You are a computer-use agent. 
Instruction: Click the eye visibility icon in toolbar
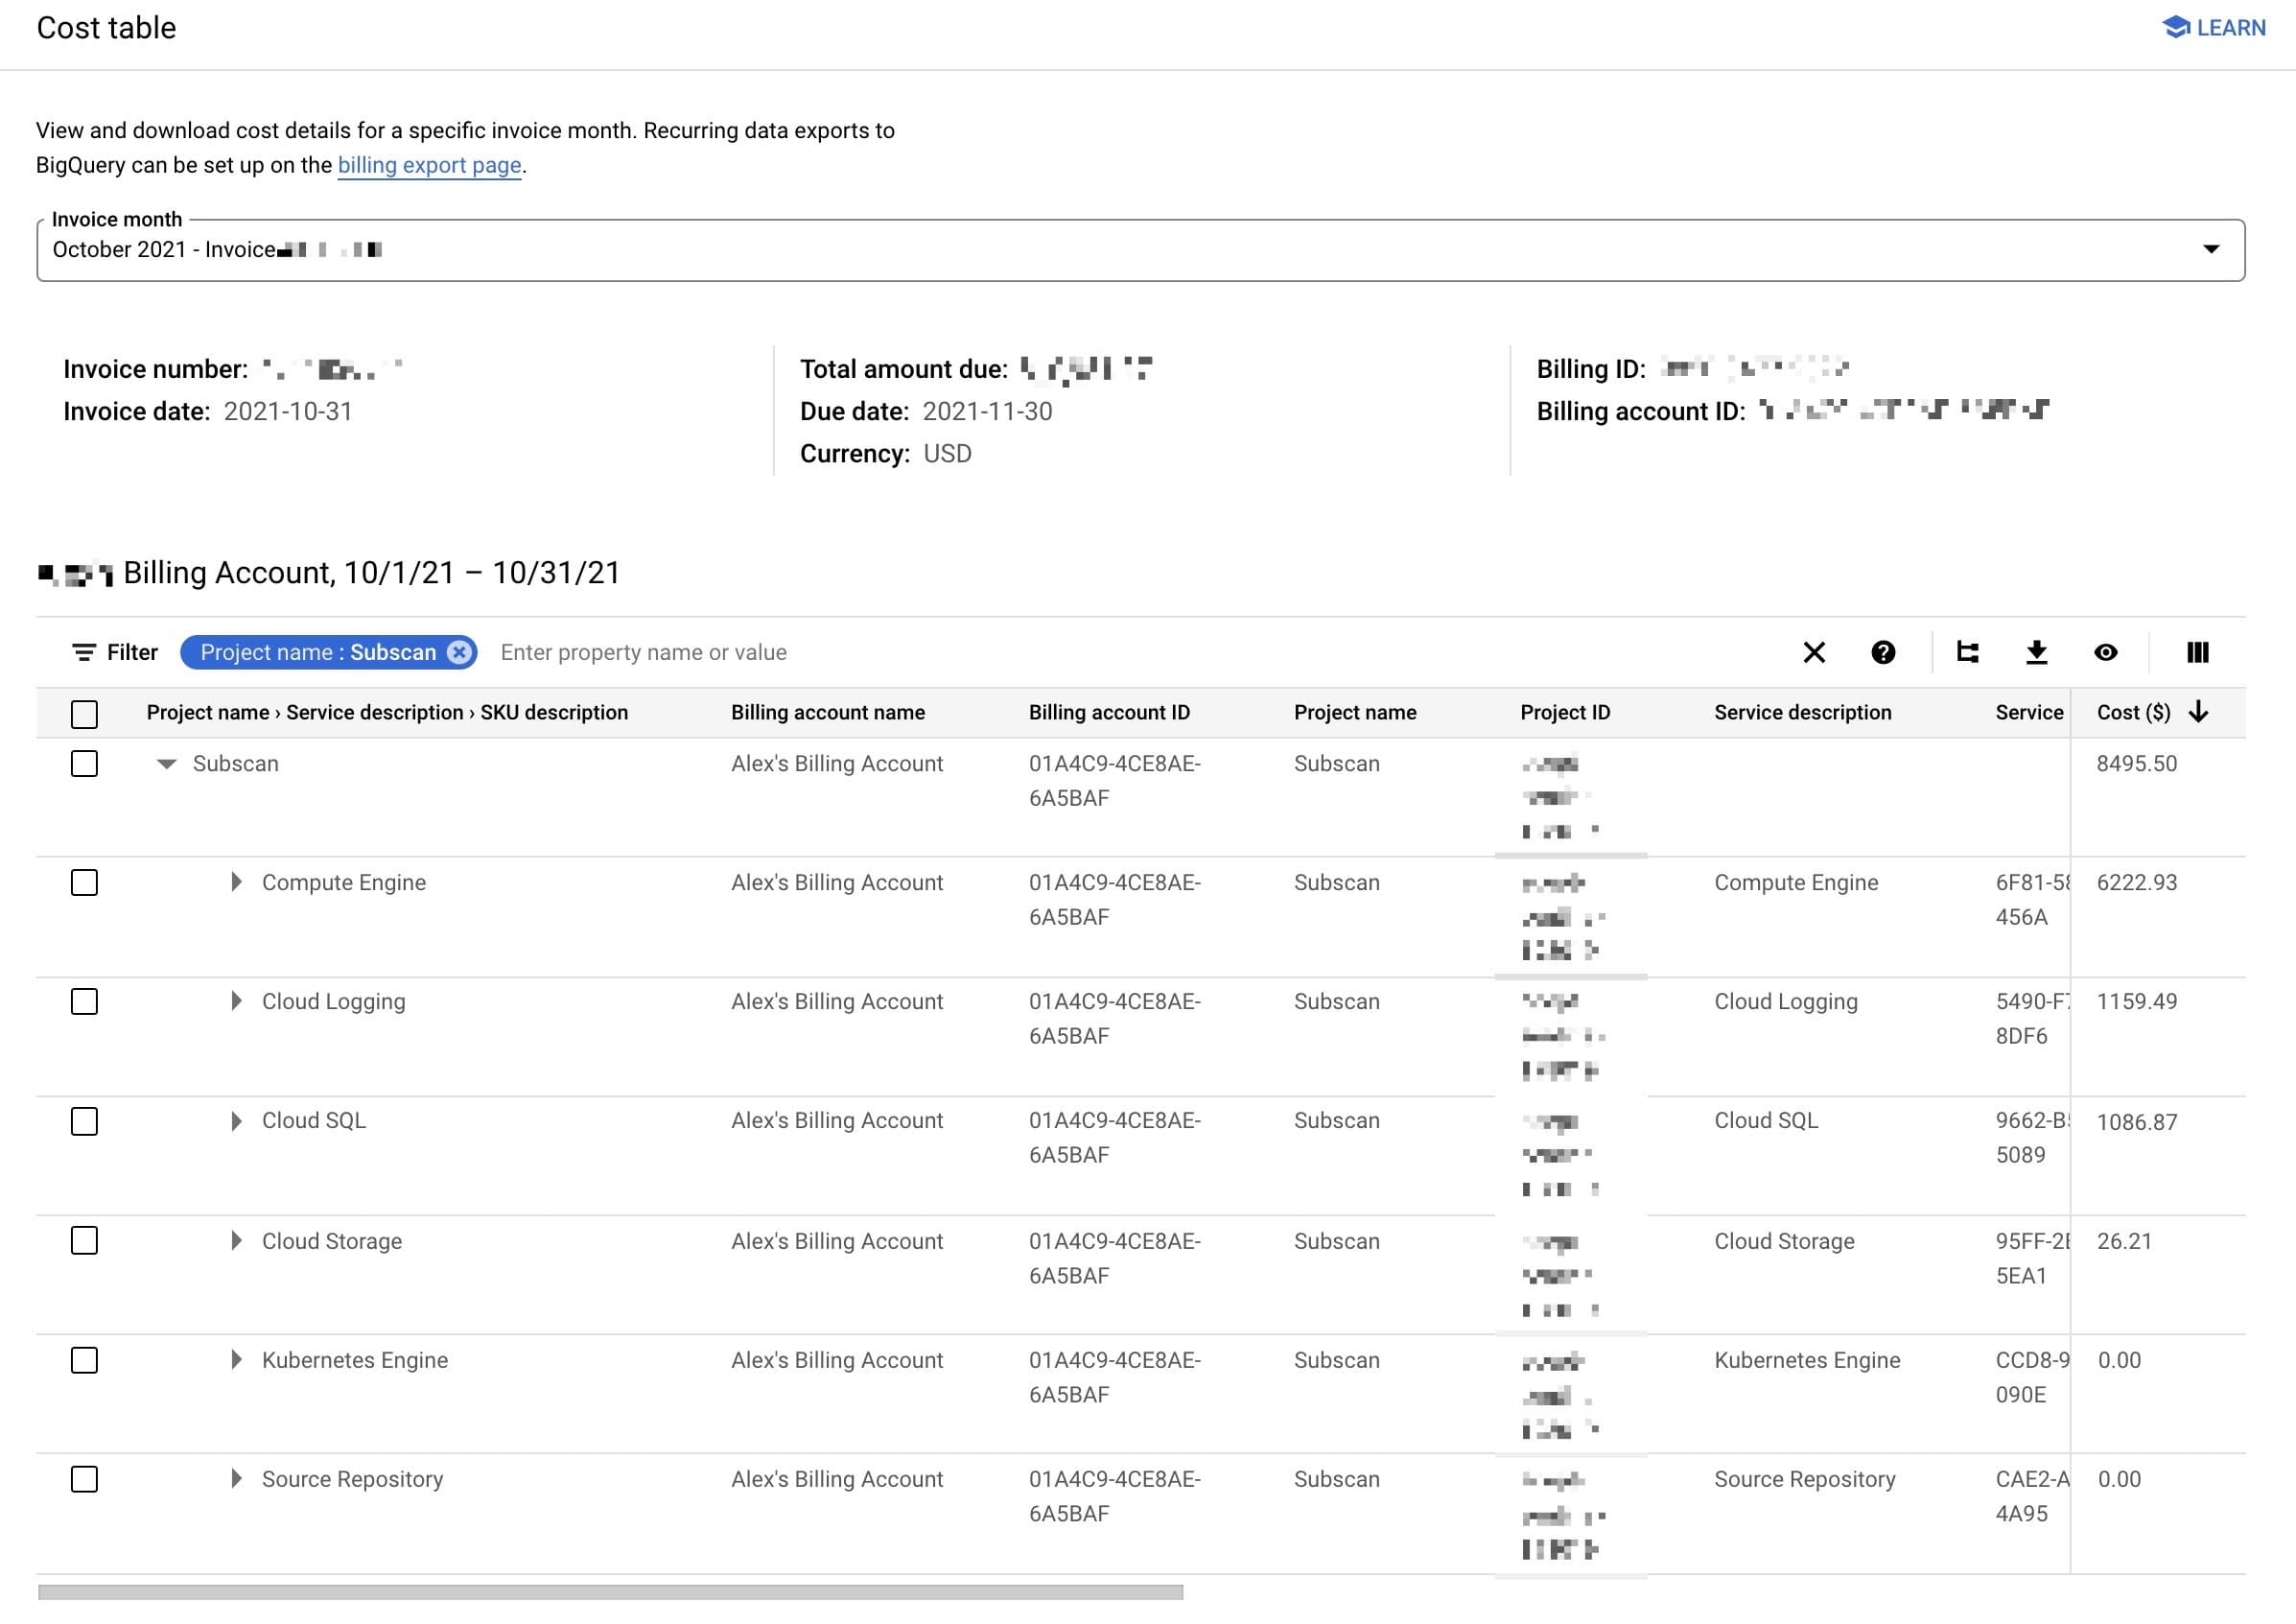click(2106, 653)
